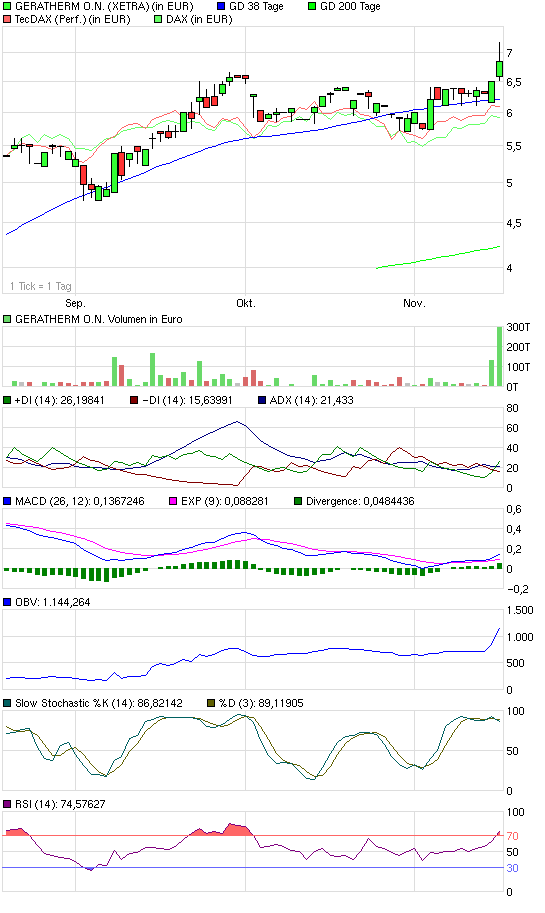The height and width of the screenshot is (913, 545).
Task: Click the Divergence: 0,0484436 value
Action: click(360, 501)
